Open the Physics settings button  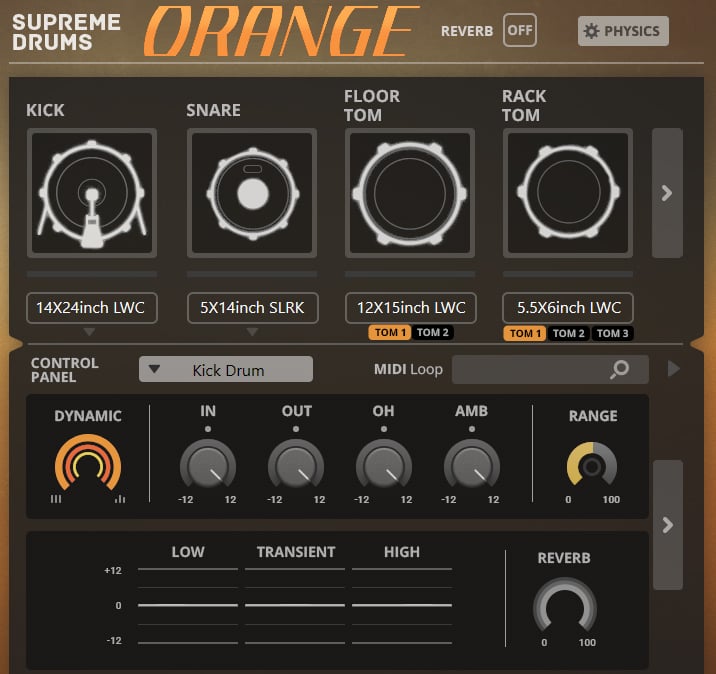tap(623, 31)
